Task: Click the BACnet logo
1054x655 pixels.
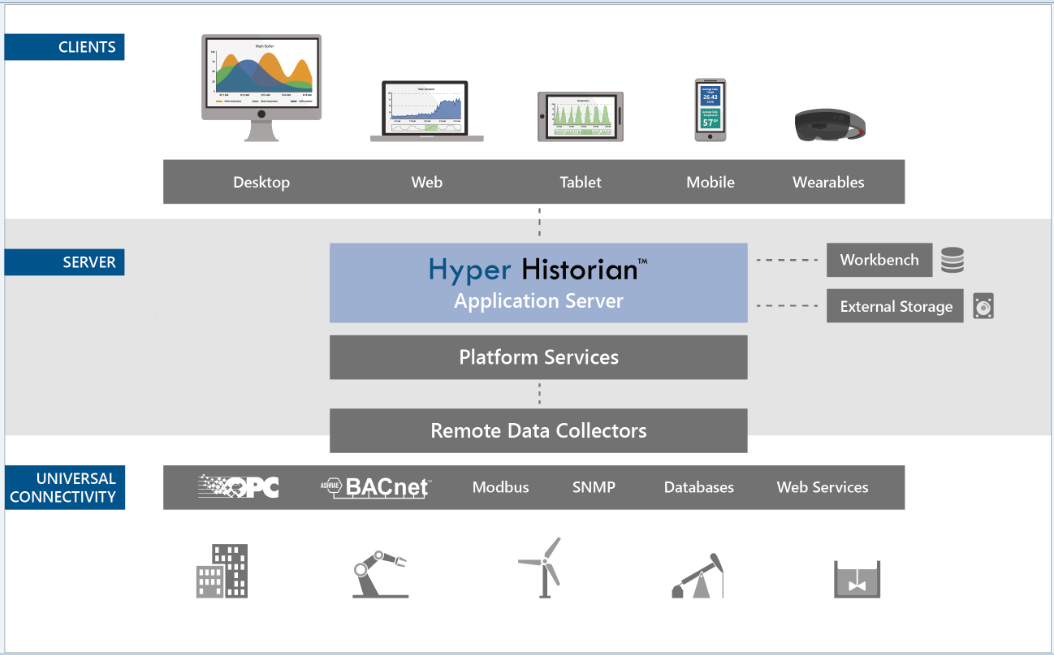Action: pos(376,487)
